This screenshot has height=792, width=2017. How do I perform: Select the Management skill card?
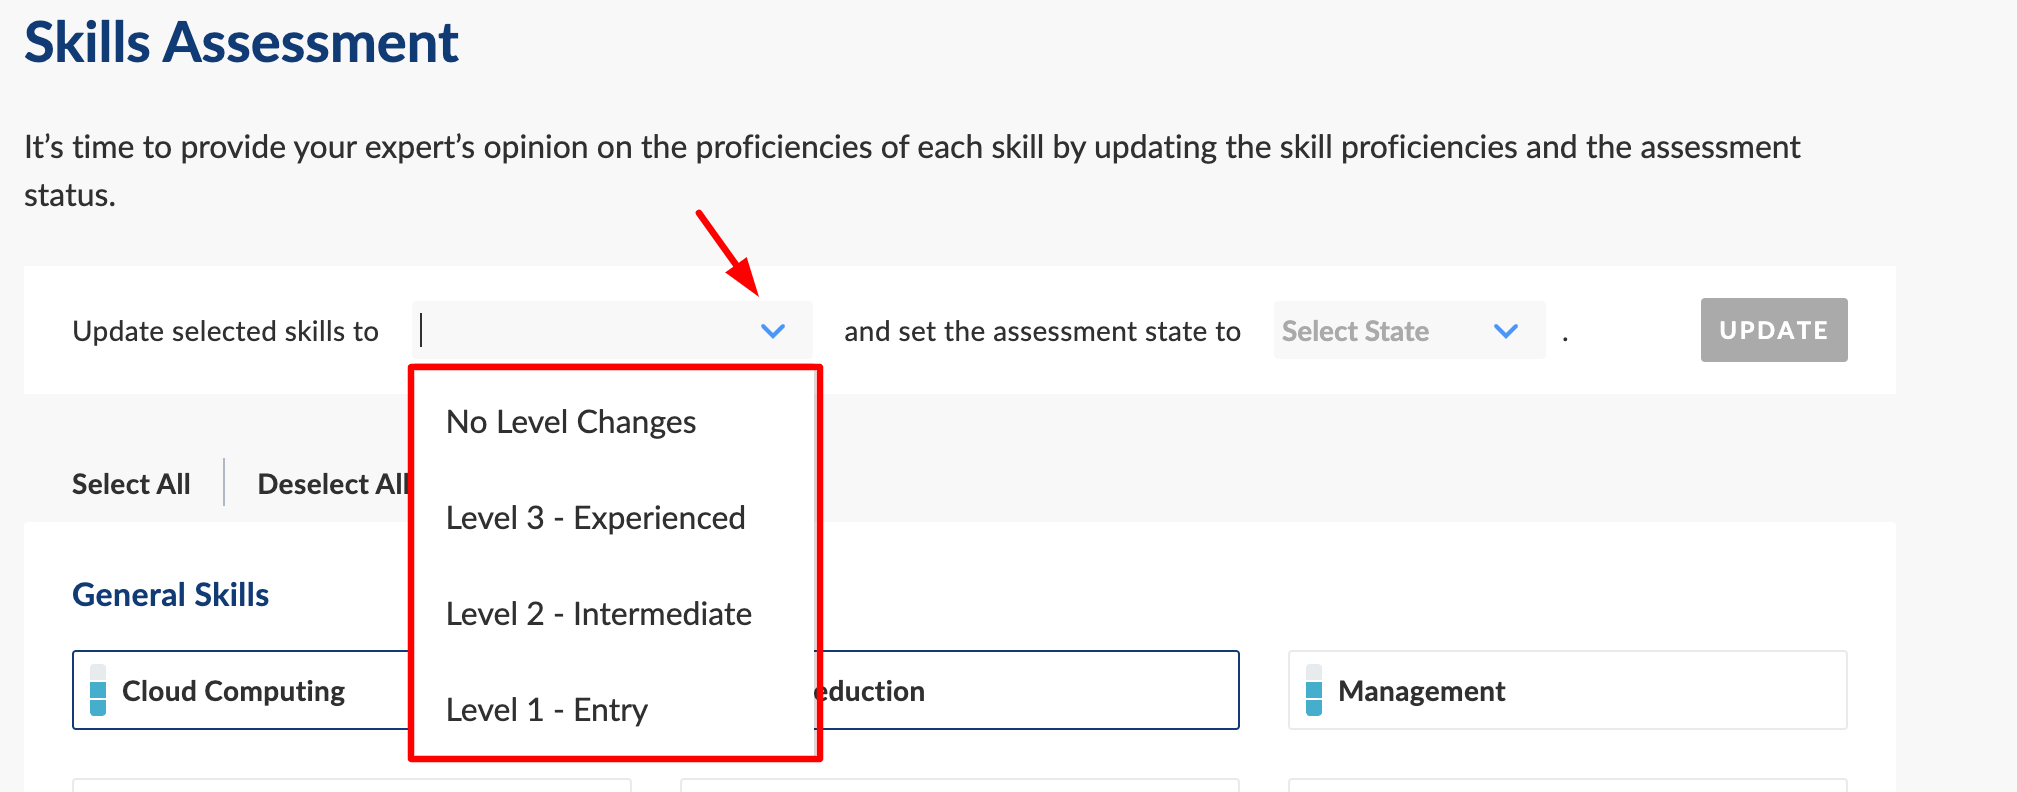point(1567,690)
